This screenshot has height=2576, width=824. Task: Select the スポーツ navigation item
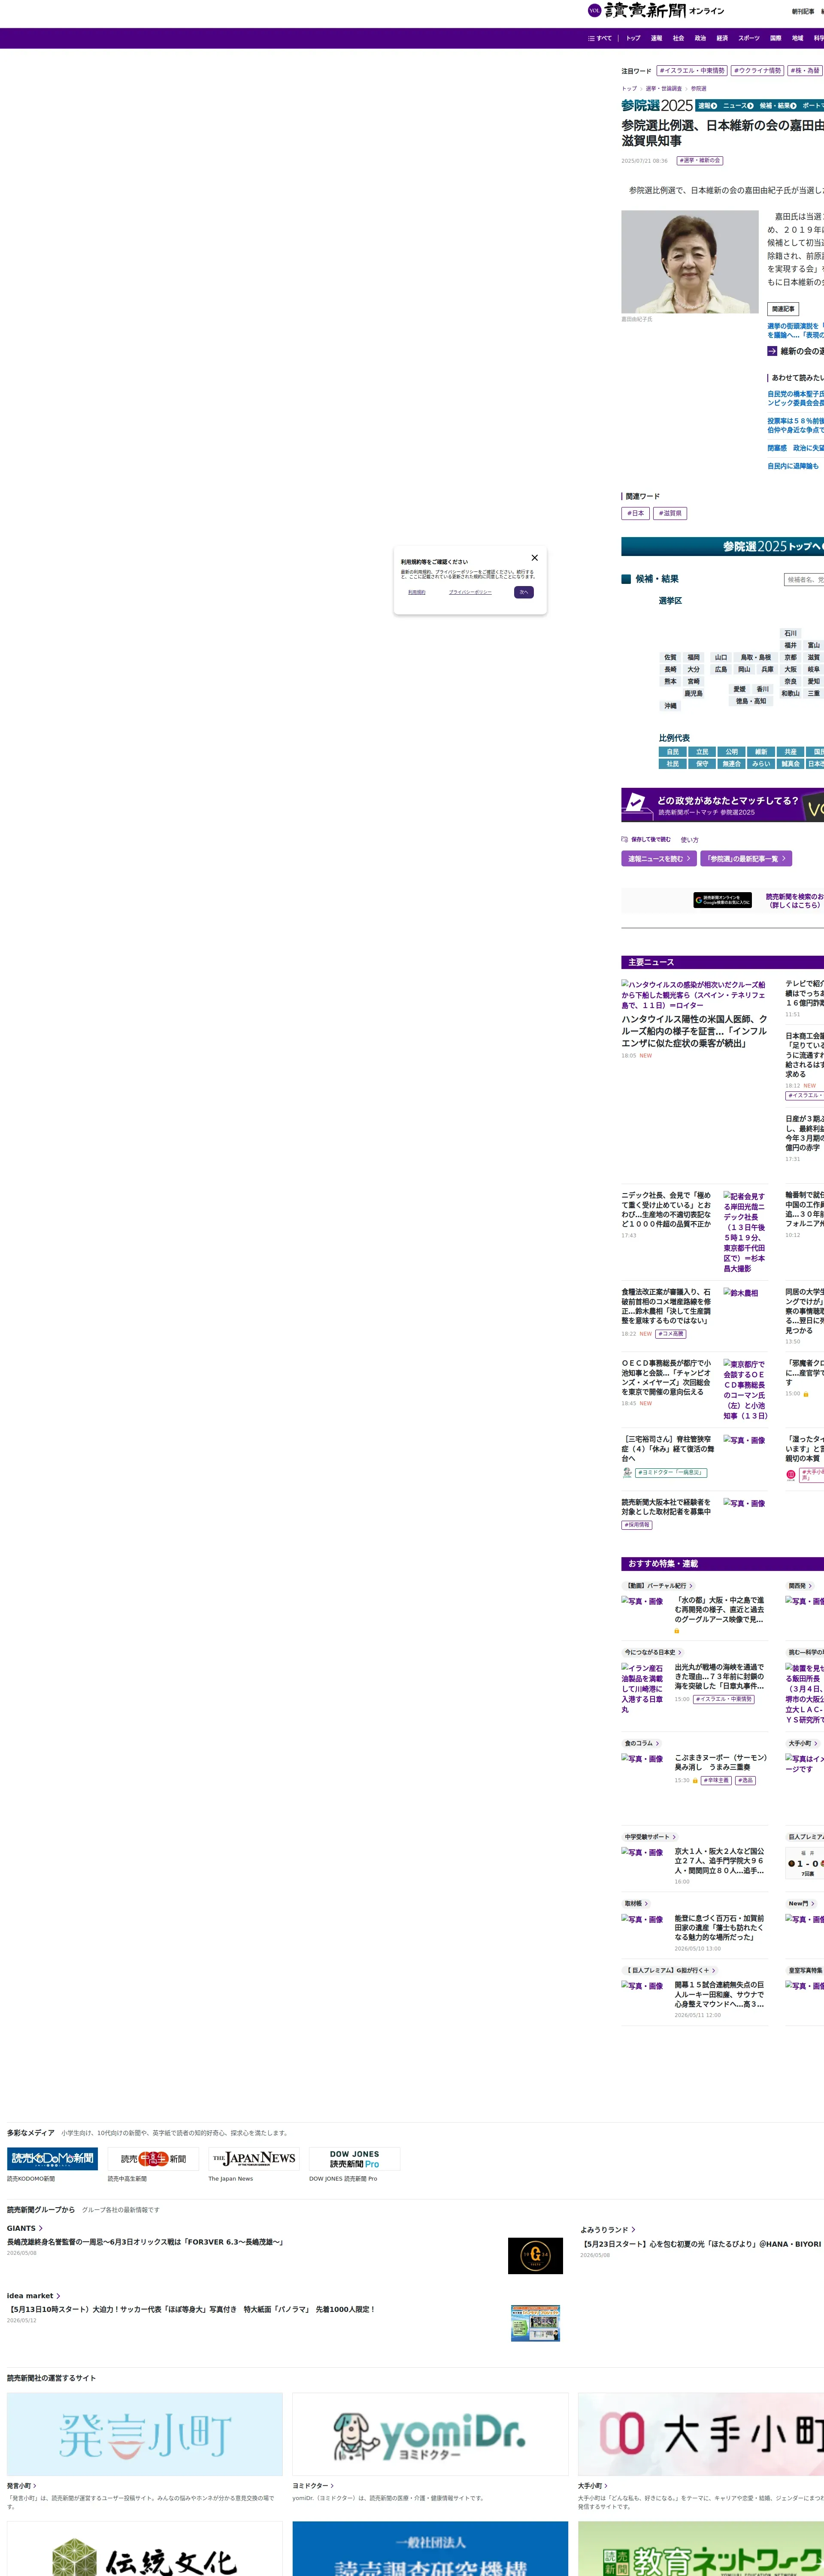click(749, 38)
